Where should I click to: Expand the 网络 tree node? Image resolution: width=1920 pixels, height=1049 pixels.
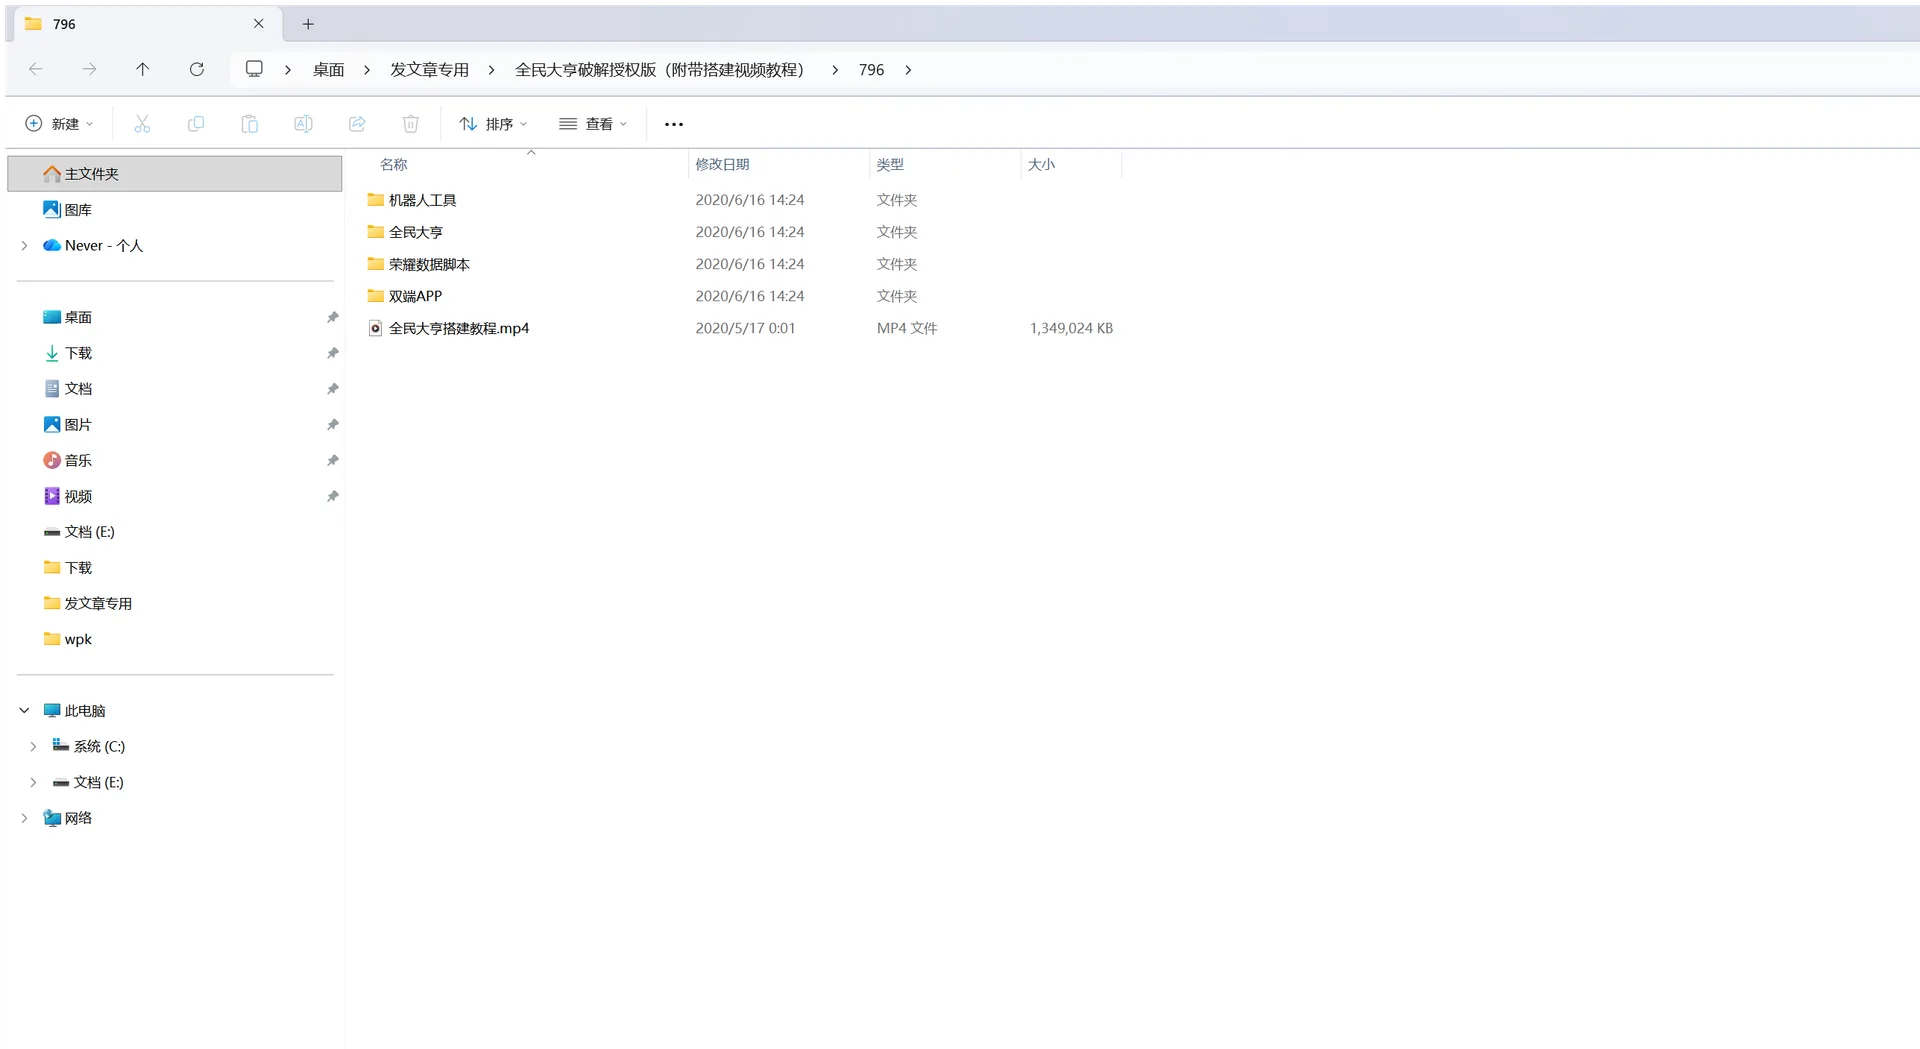coord(25,818)
